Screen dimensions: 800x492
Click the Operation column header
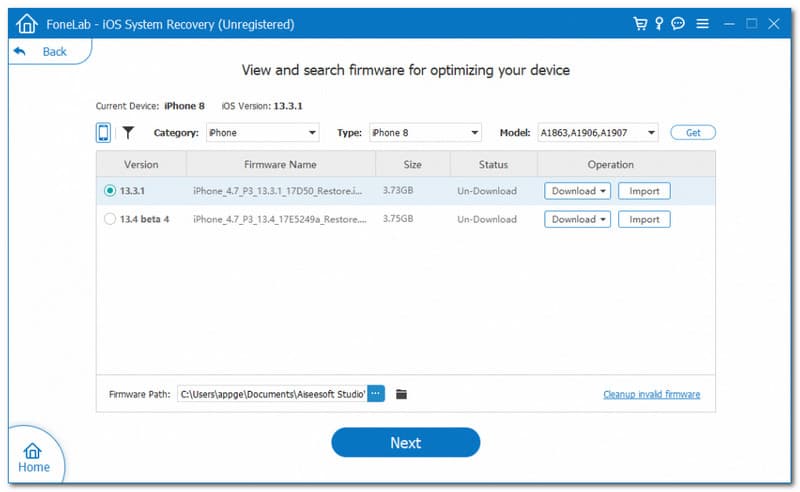point(611,164)
